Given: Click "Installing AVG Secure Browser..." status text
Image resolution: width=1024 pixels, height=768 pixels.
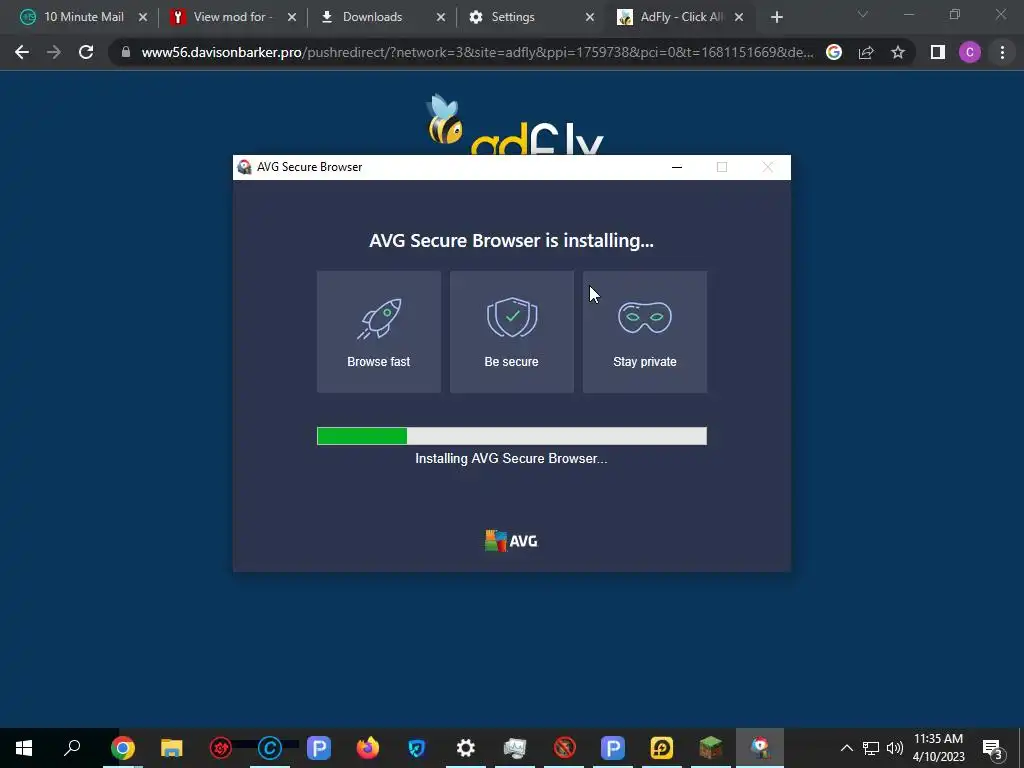Looking at the screenshot, I should click(x=511, y=458).
